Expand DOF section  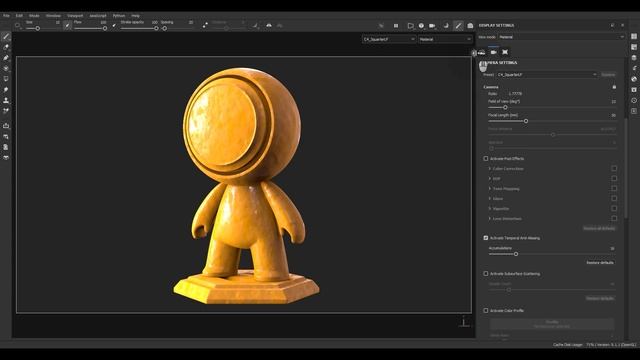click(489, 178)
